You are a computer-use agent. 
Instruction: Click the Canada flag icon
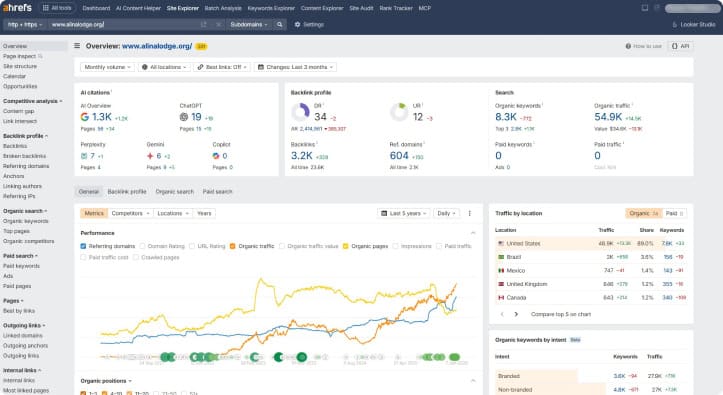click(x=501, y=298)
